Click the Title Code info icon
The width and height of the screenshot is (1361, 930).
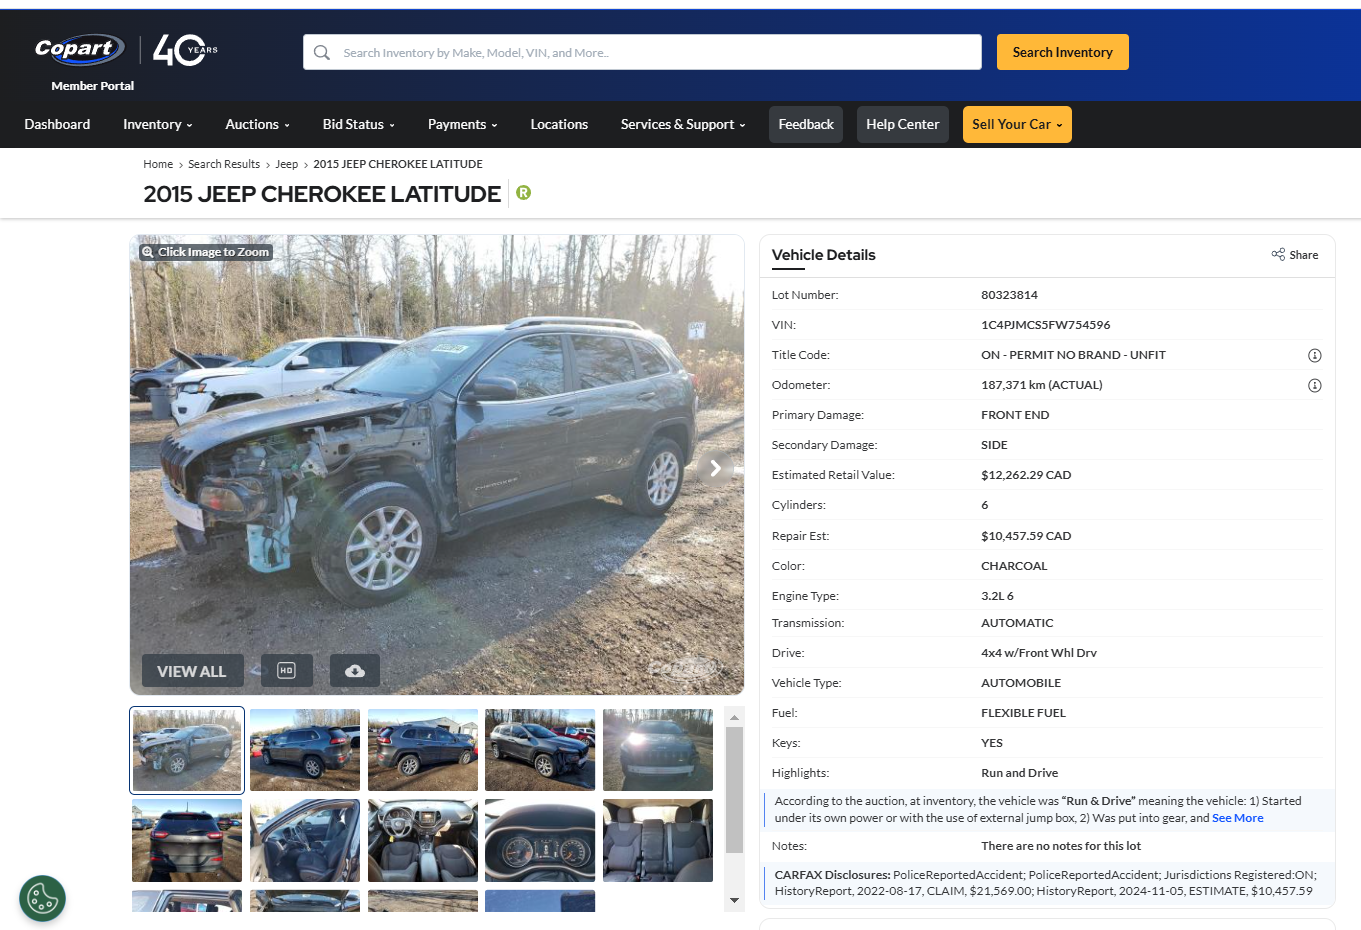[x=1315, y=356]
